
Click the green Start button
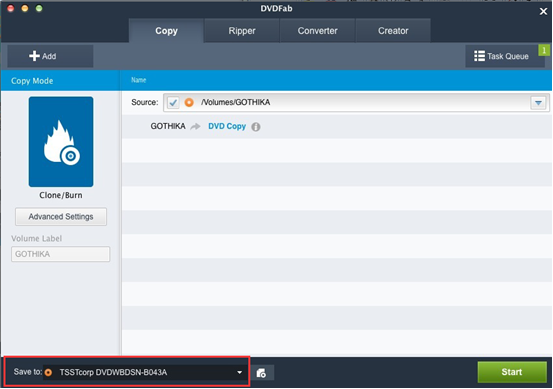[x=512, y=372]
